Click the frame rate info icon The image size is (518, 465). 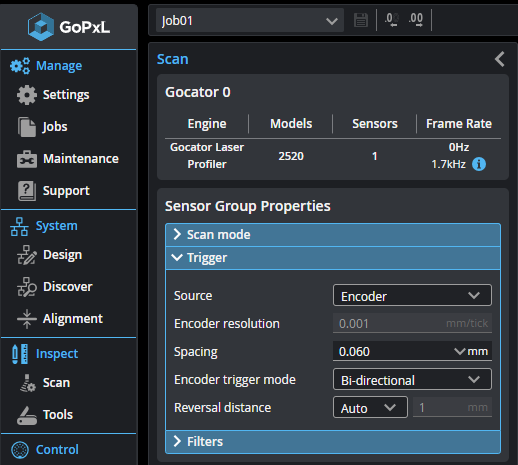point(479,164)
